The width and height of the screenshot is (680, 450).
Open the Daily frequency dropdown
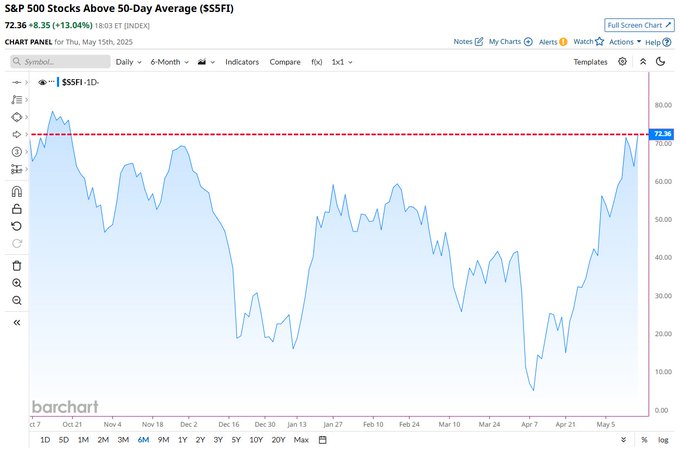click(x=128, y=62)
